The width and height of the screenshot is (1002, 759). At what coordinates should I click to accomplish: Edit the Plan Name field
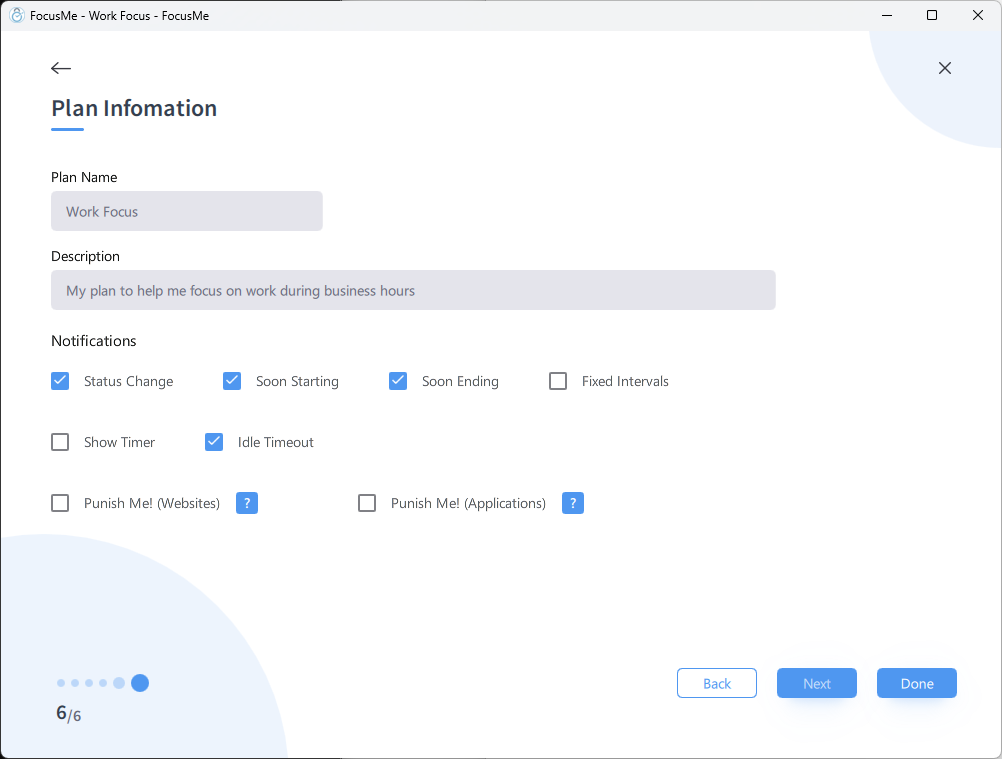tap(187, 211)
